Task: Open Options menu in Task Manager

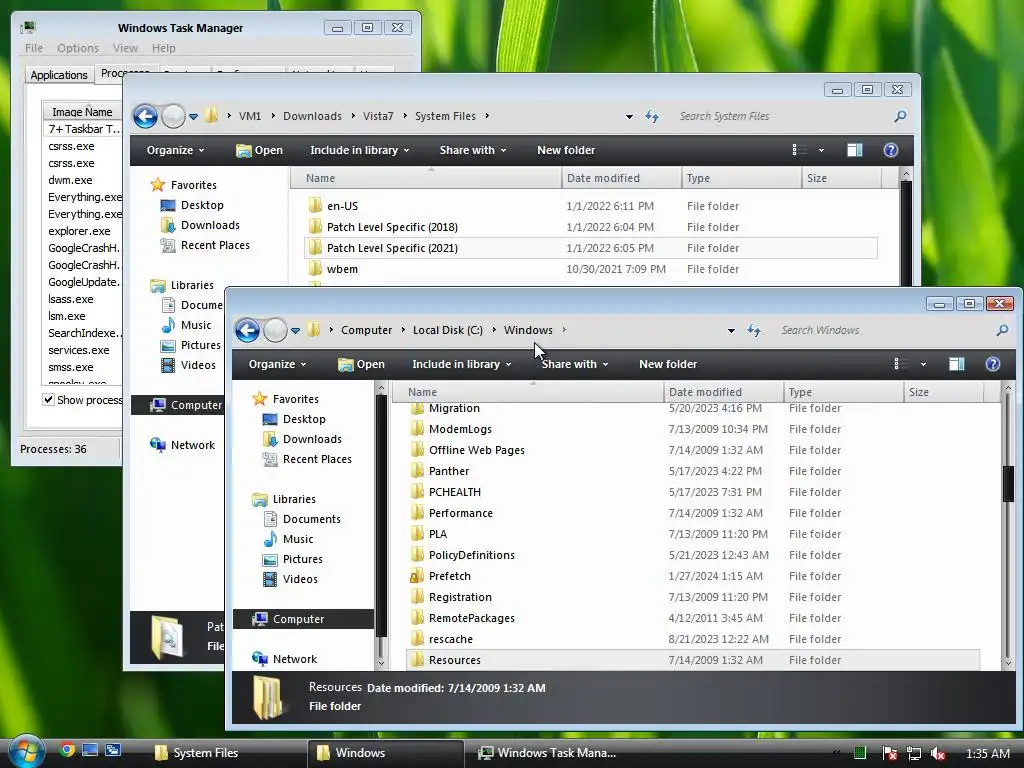Action: click(78, 48)
